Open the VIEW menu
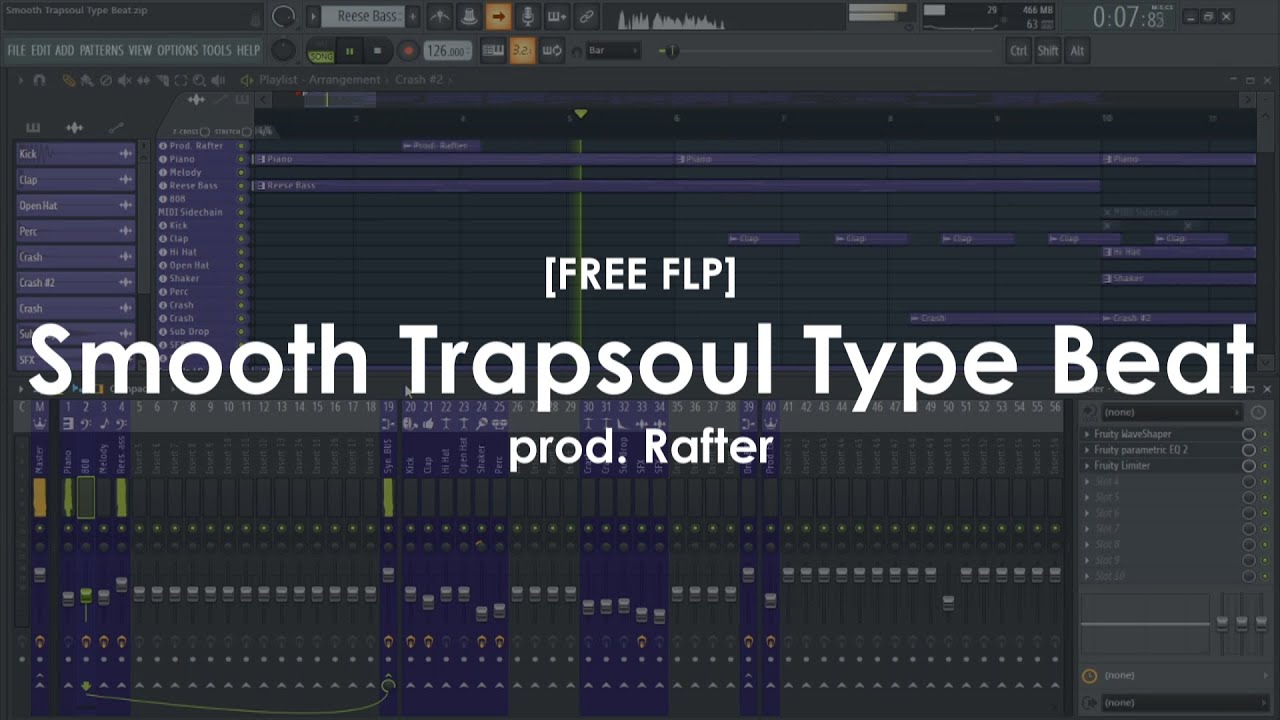This screenshot has width=1280, height=720. pos(140,50)
